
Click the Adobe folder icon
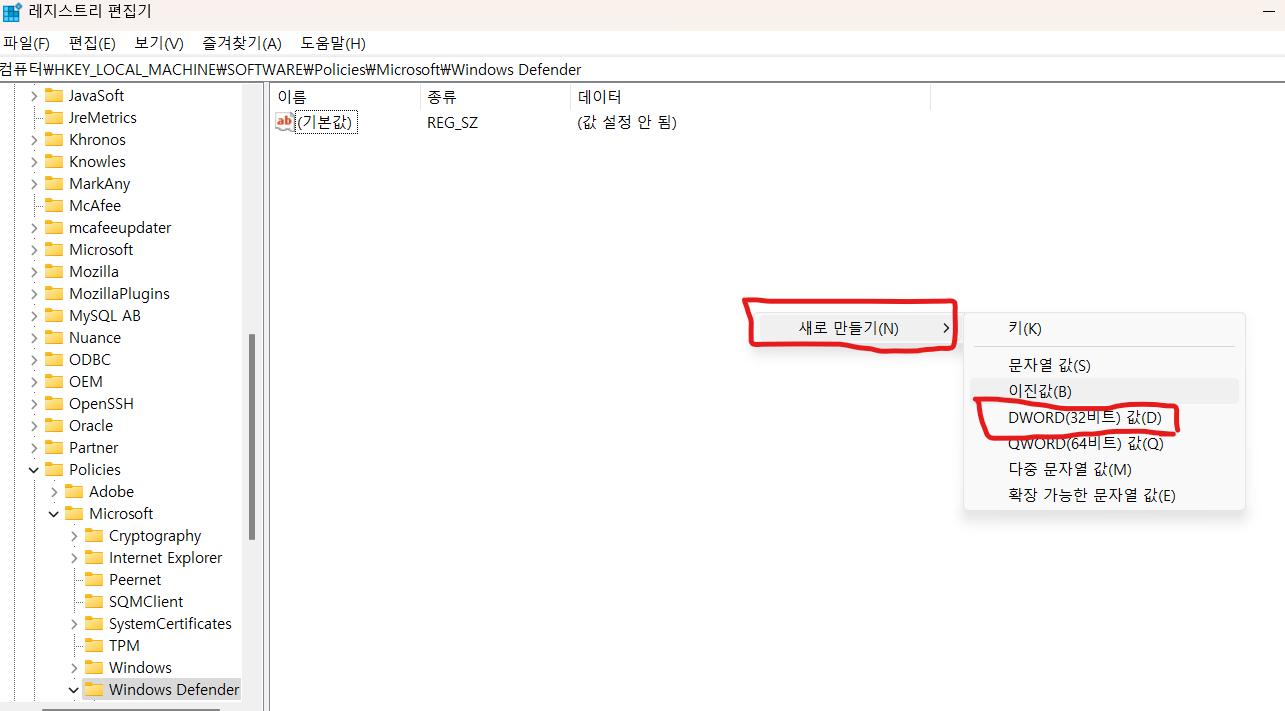tap(74, 492)
